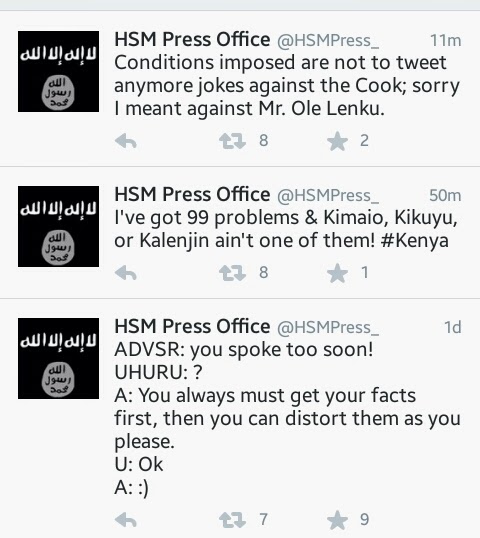Favorite the Kimaio, Kikuyu tweet
This screenshot has height=538, width=480.
[337, 273]
